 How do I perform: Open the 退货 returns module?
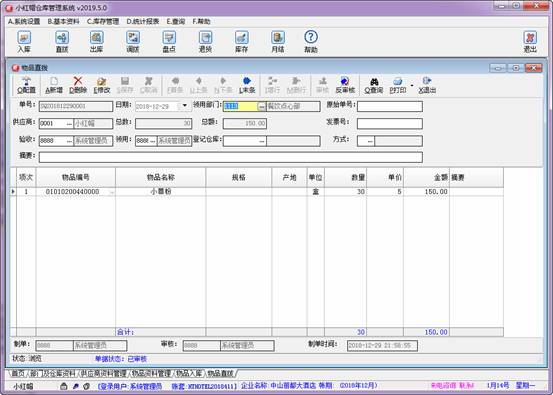(205, 42)
